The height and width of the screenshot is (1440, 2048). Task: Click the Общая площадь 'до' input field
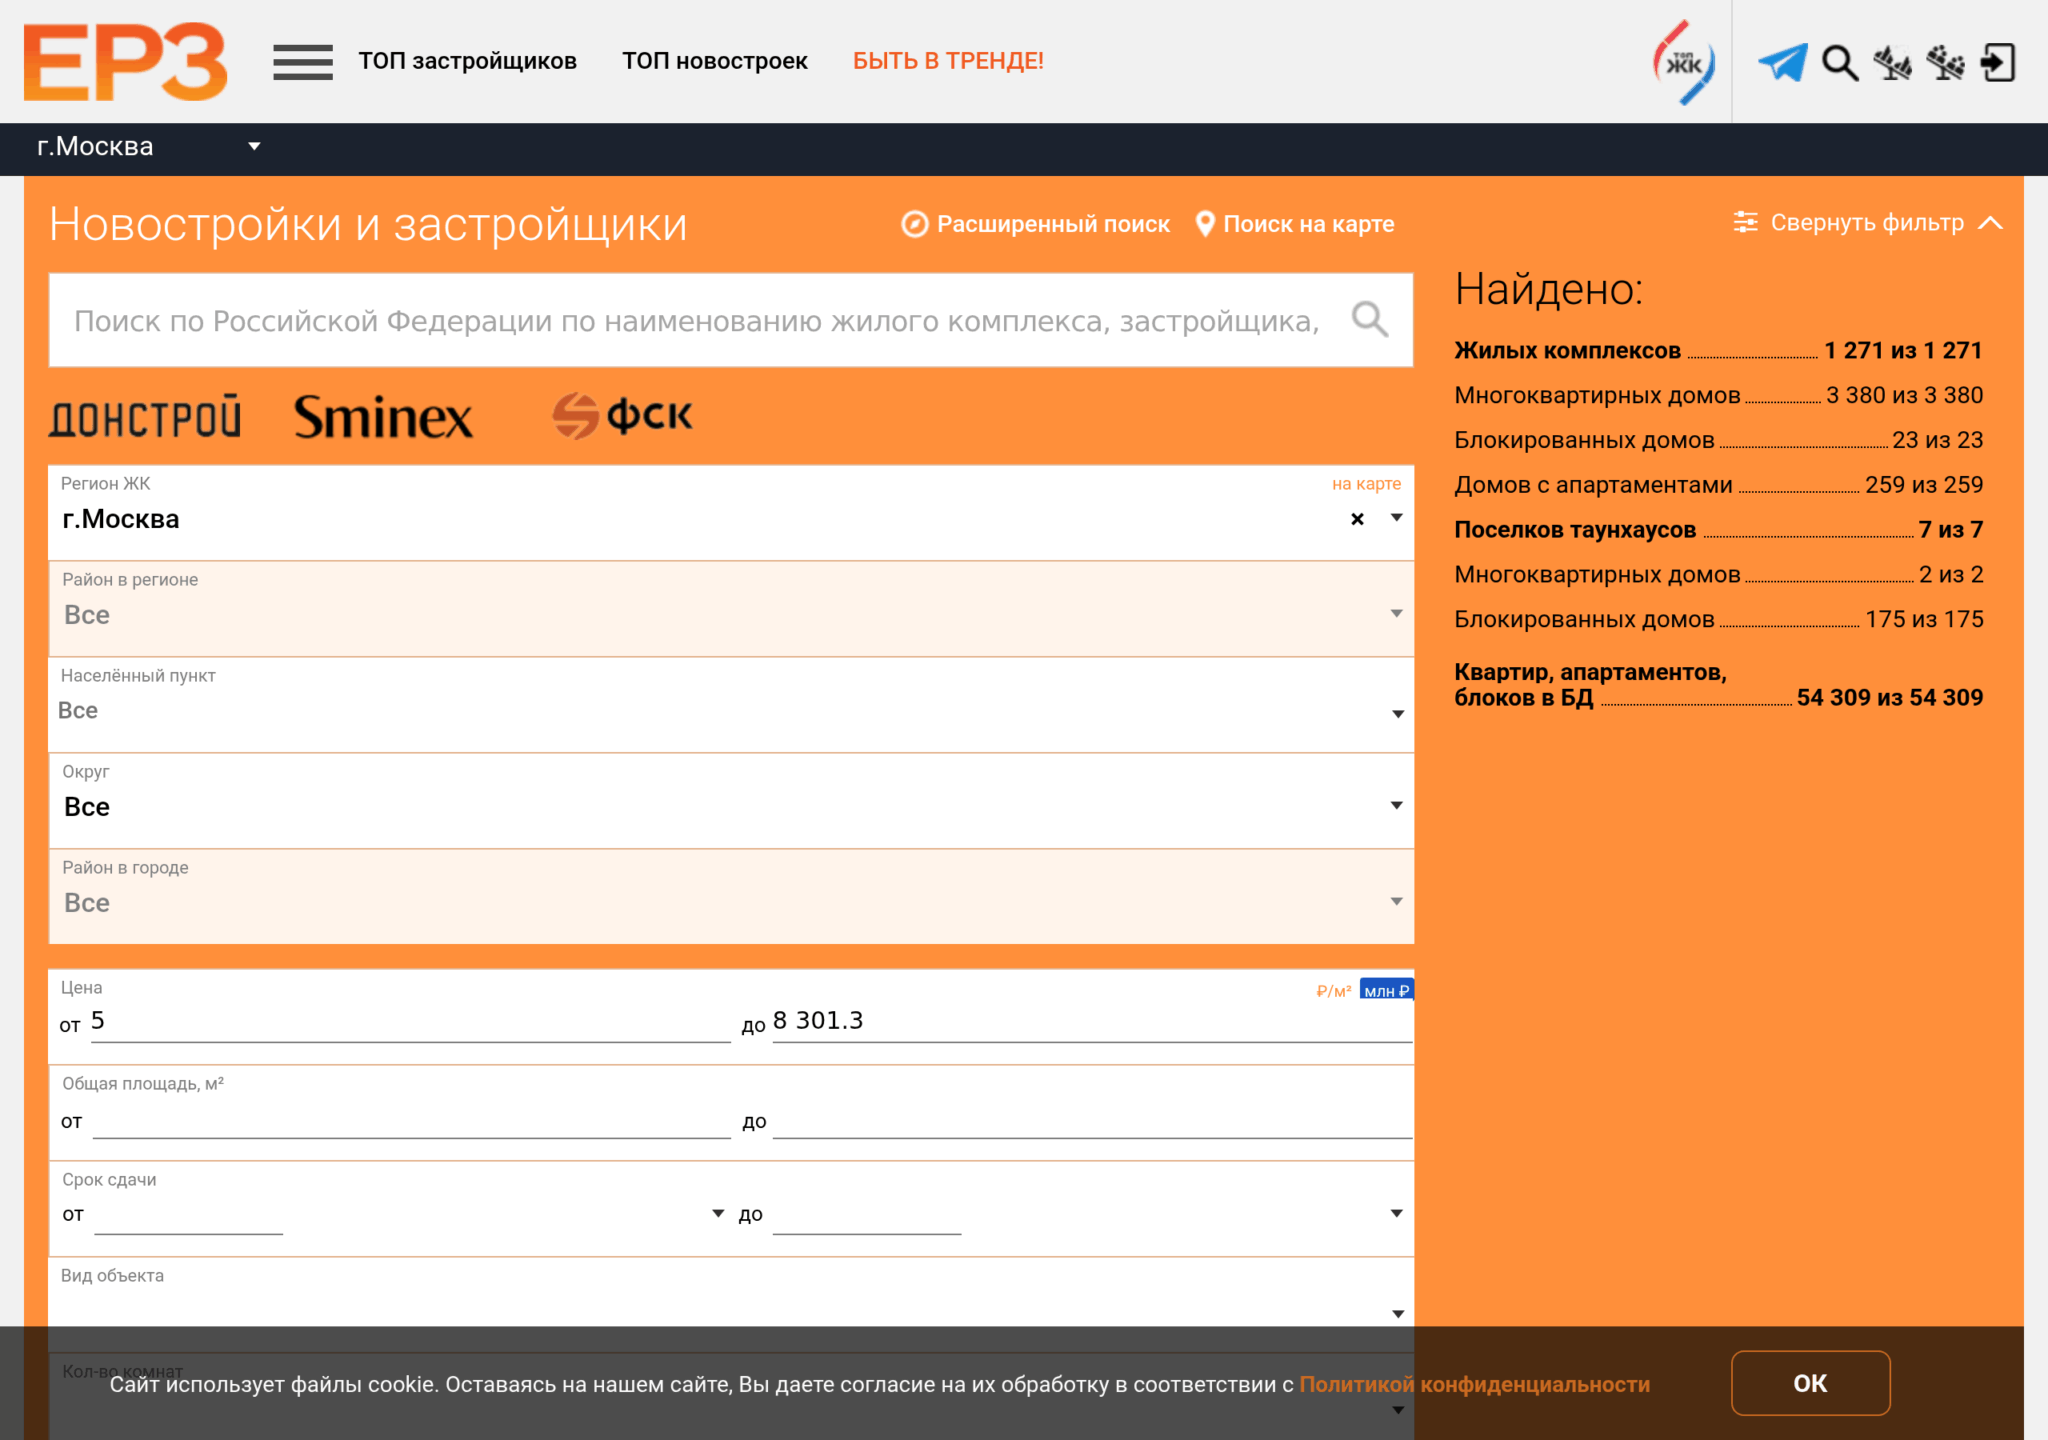click(x=1092, y=1120)
